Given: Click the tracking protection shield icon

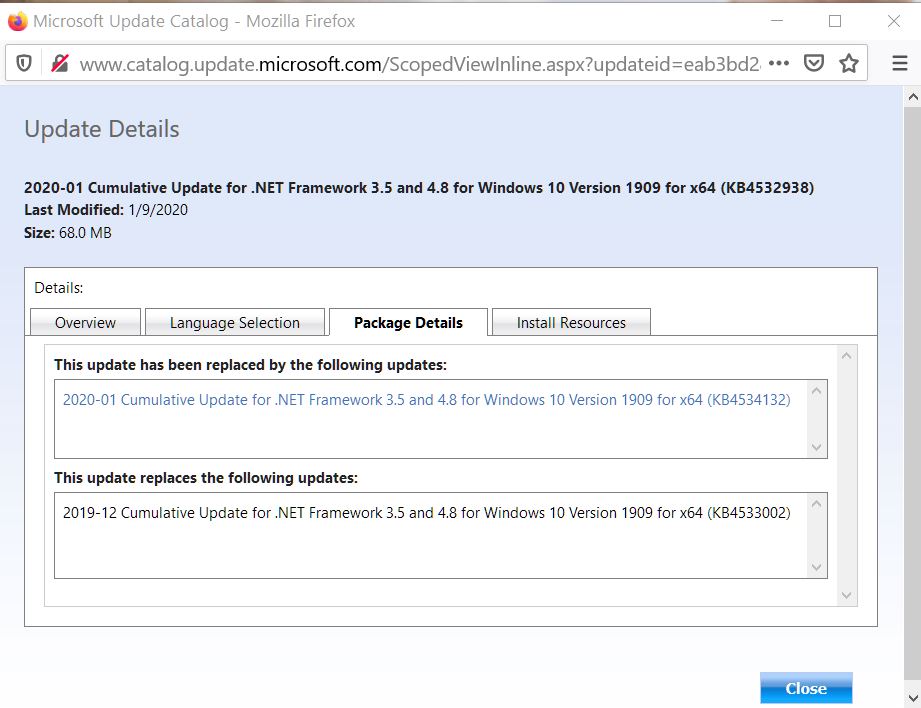Looking at the screenshot, I should (x=25, y=63).
